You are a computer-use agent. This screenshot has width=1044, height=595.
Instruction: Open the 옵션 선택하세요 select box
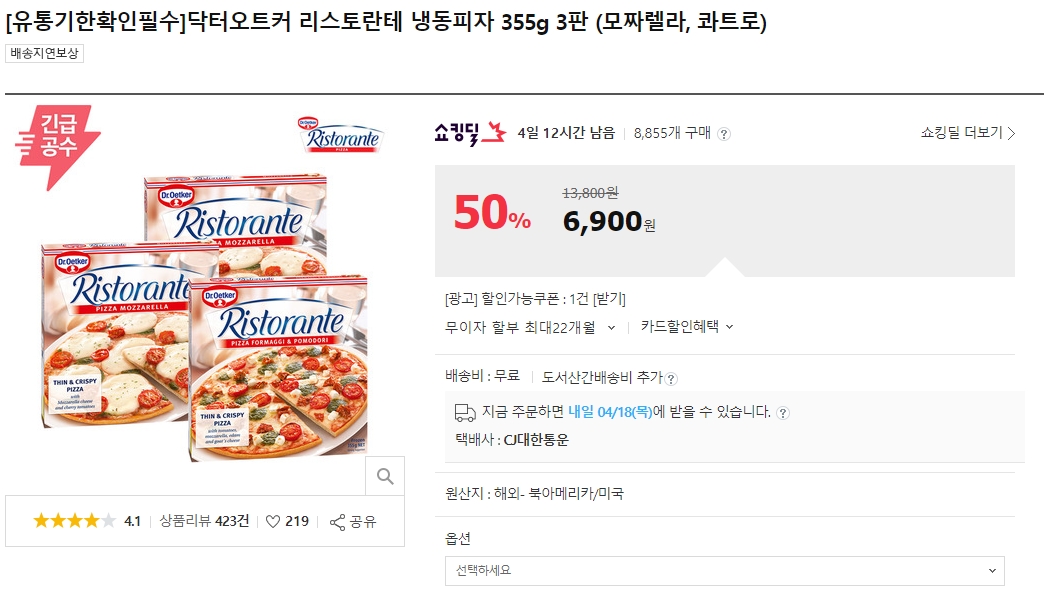pyautogui.click(x=724, y=570)
